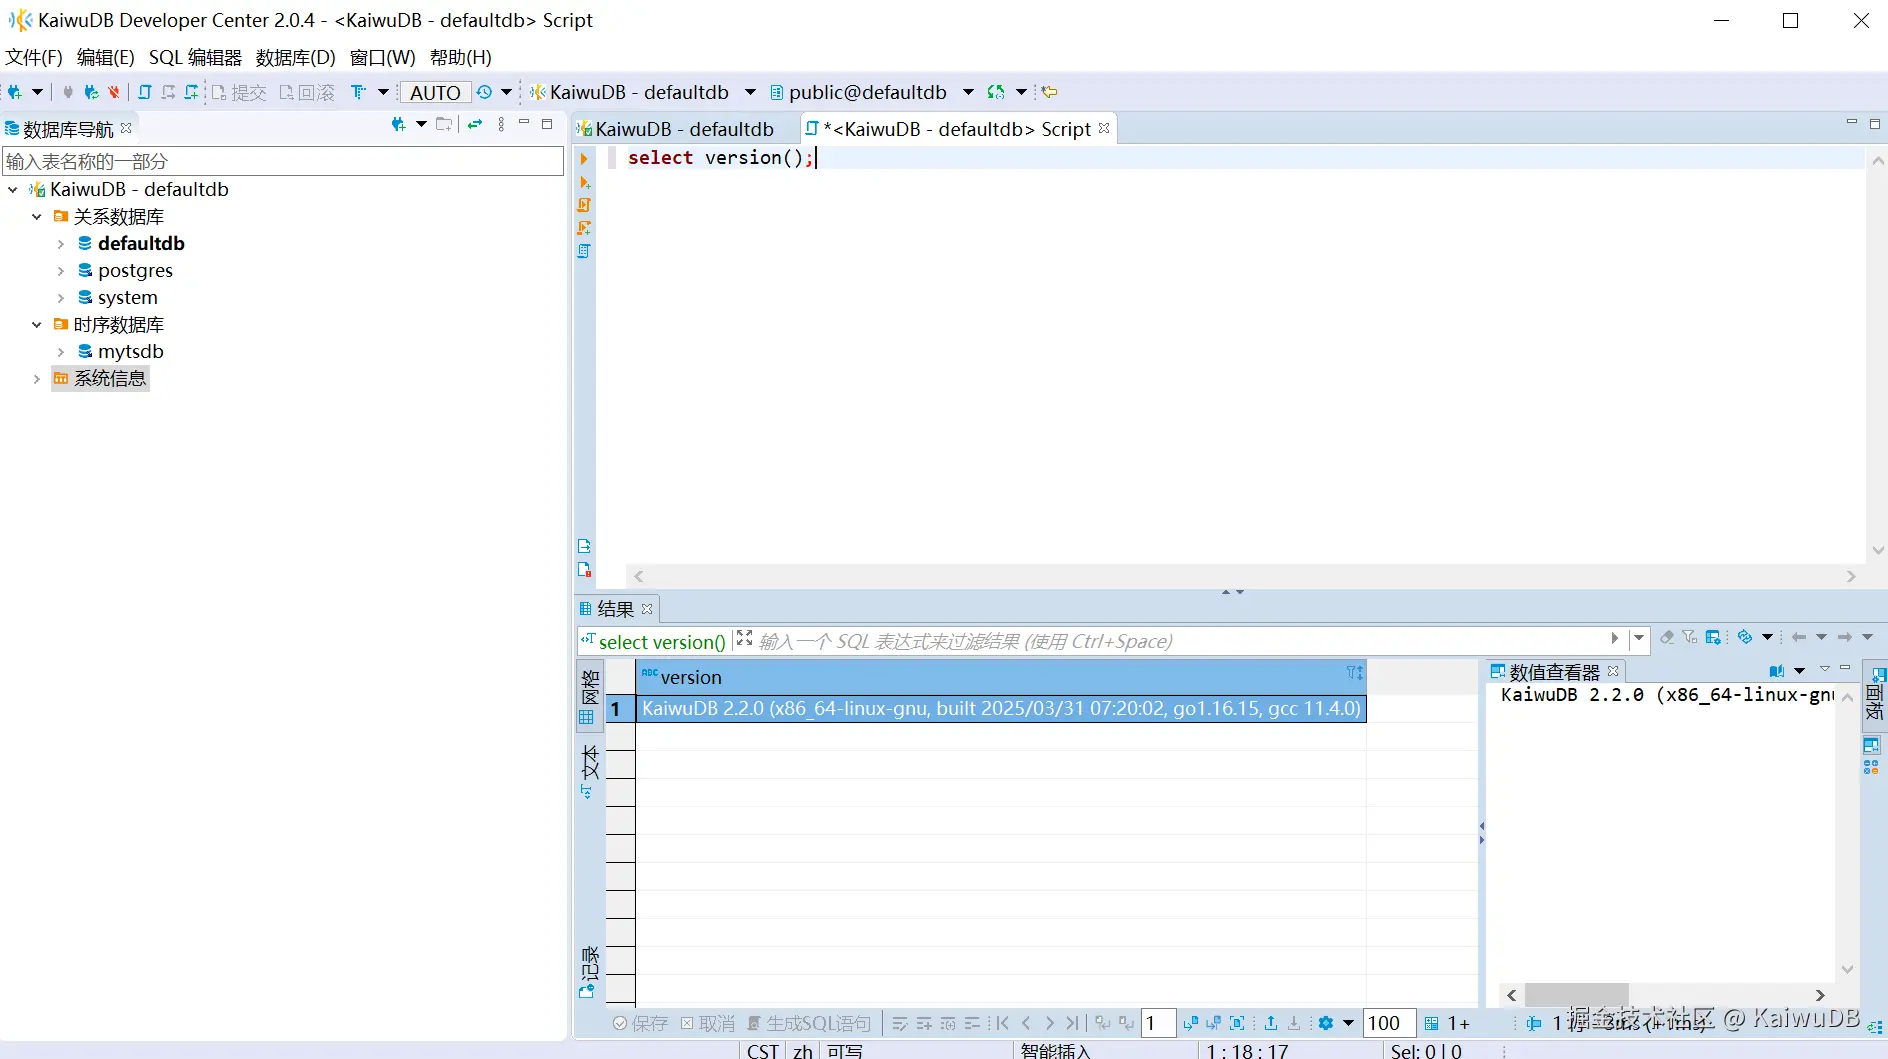Collapse the 时序数据库 folder
The height and width of the screenshot is (1059, 1888).
tap(37, 325)
